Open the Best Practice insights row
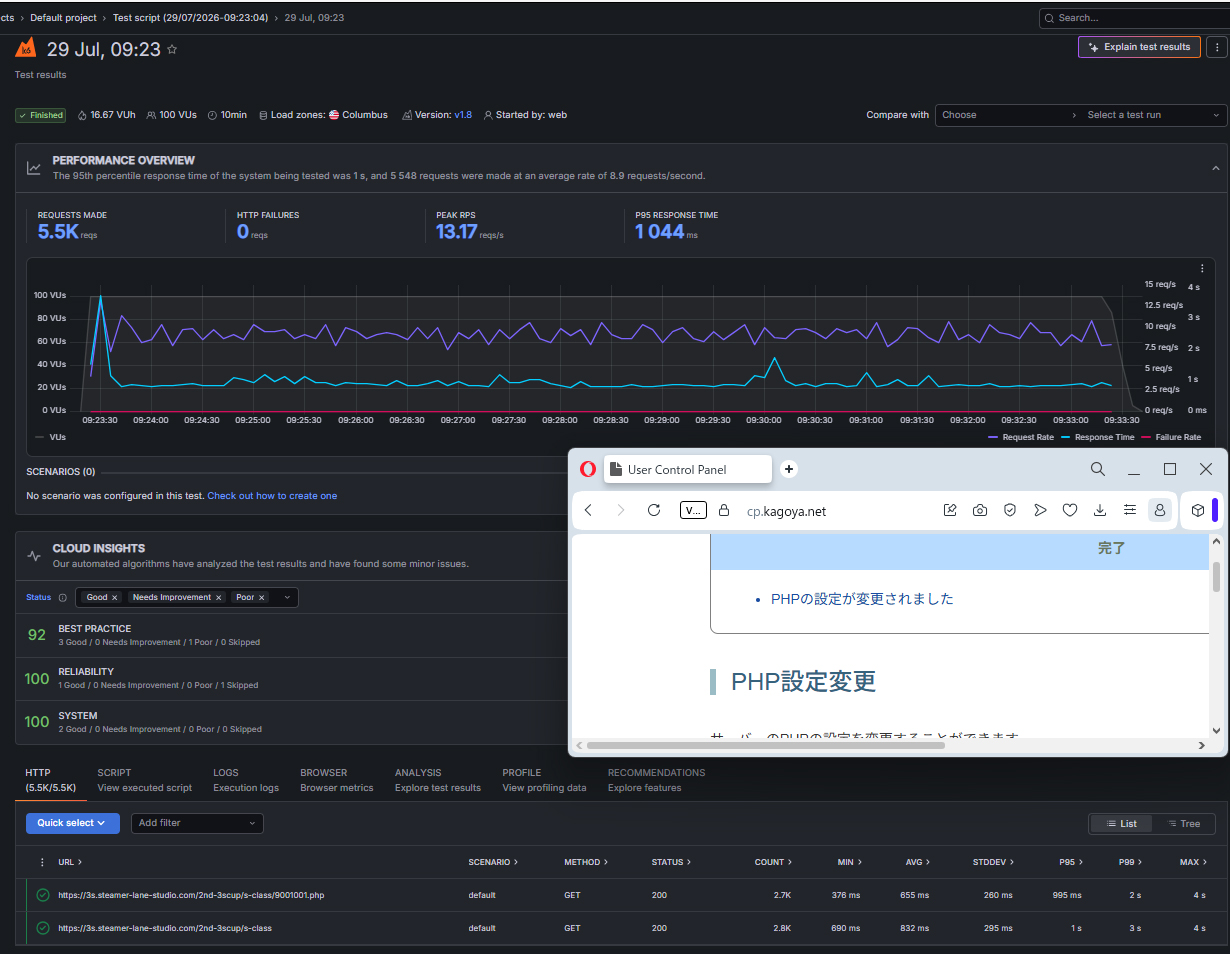 (292, 635)
